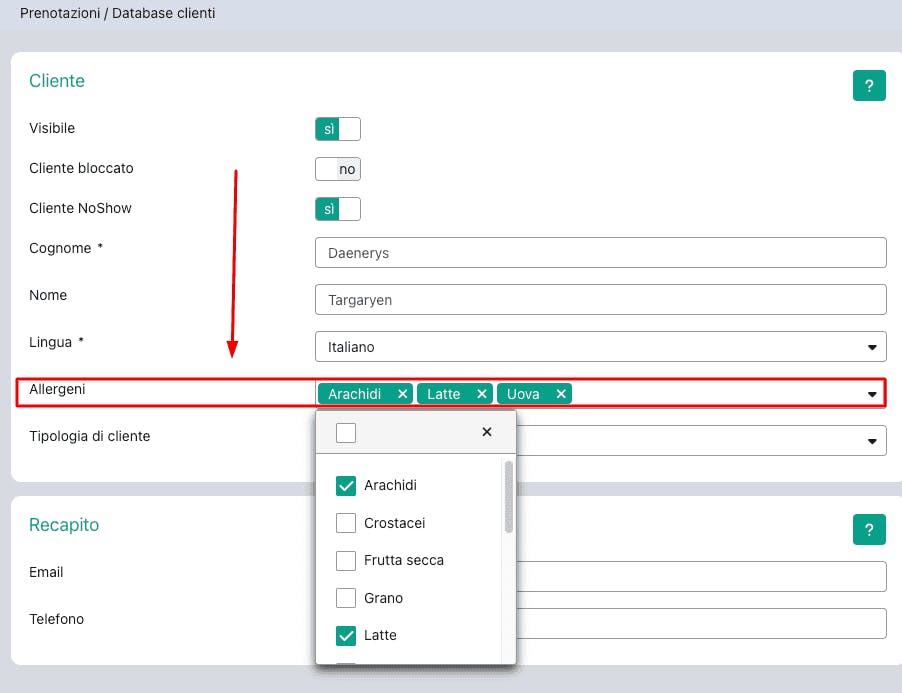Toggle the Visibile switch
The height and width of the screenshot is (693, 902).
337,129
